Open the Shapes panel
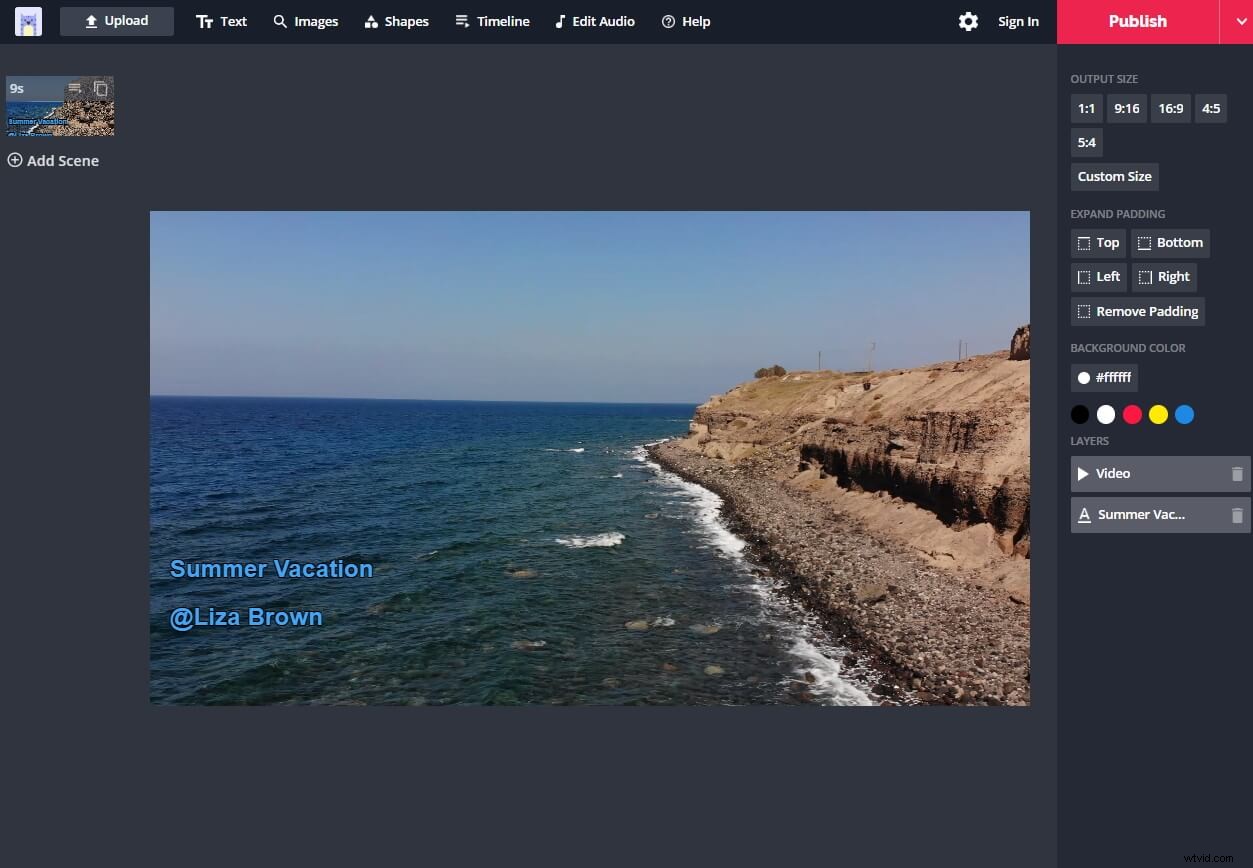Screen dimensions: 1253x868 tap(396, 21)
